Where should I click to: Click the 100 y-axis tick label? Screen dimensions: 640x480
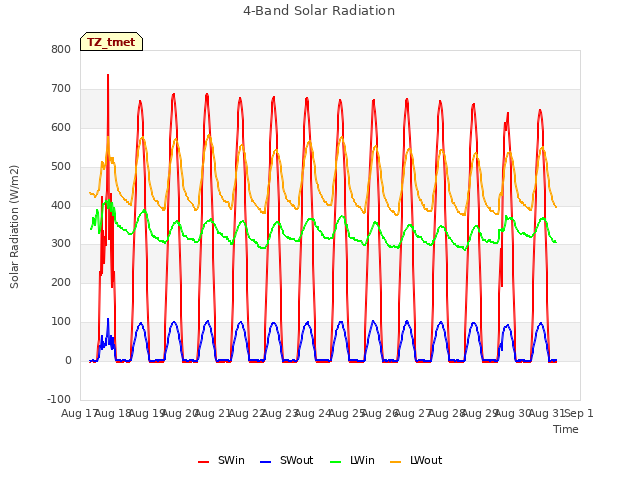pyautogui.click(x=61, y=322)
